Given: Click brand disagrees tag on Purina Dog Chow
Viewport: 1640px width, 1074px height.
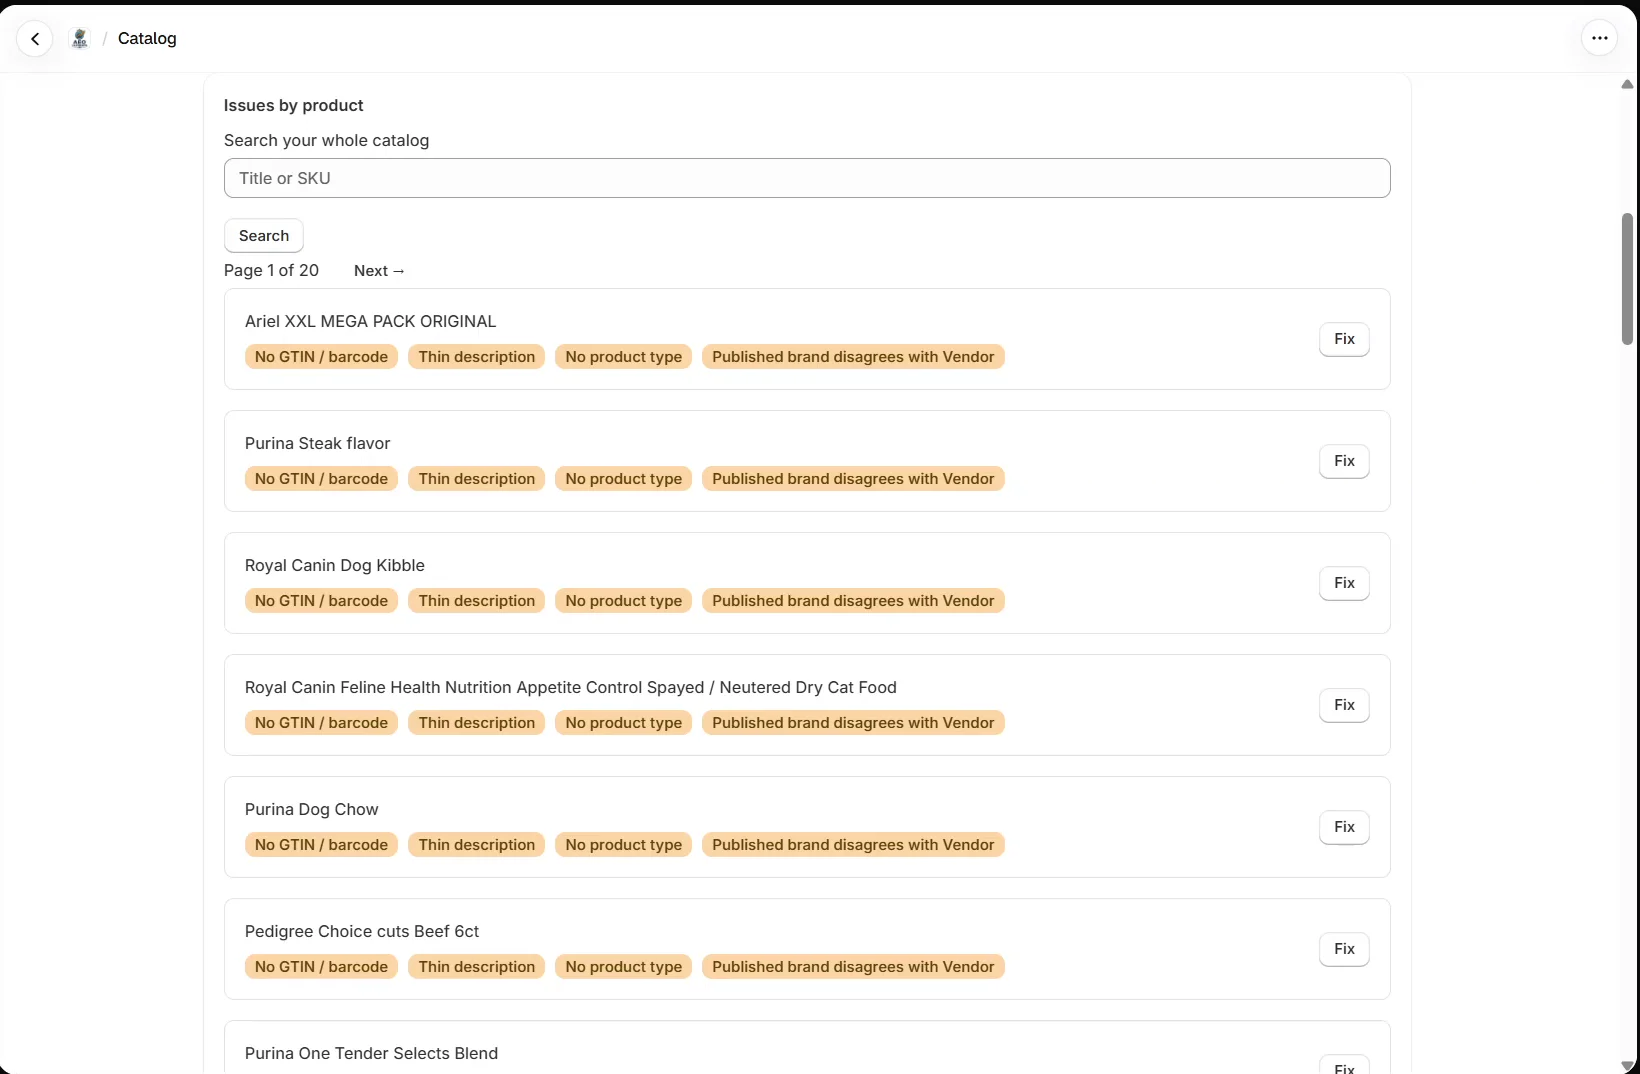Looking at the screenshot, I should [853, 845].
